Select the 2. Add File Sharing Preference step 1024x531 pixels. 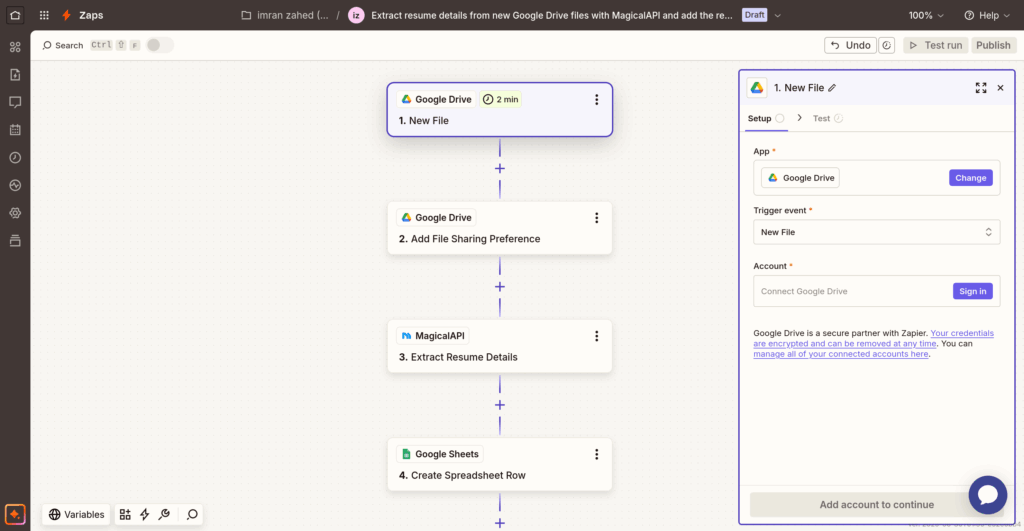point(500,228)
